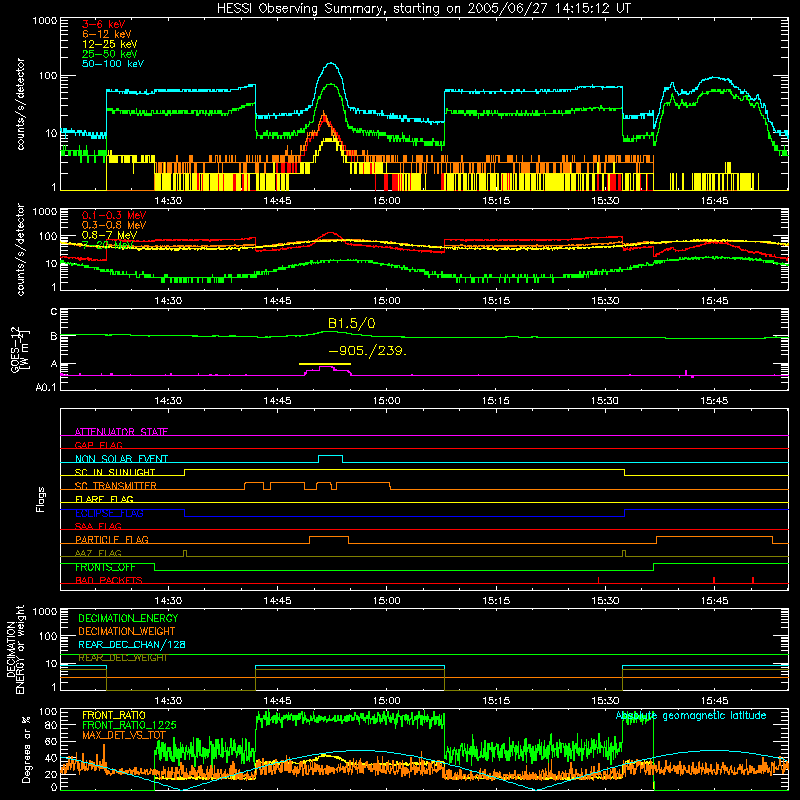Click the green FRONT_RATIO_1225 legend label

click(129, 725)
